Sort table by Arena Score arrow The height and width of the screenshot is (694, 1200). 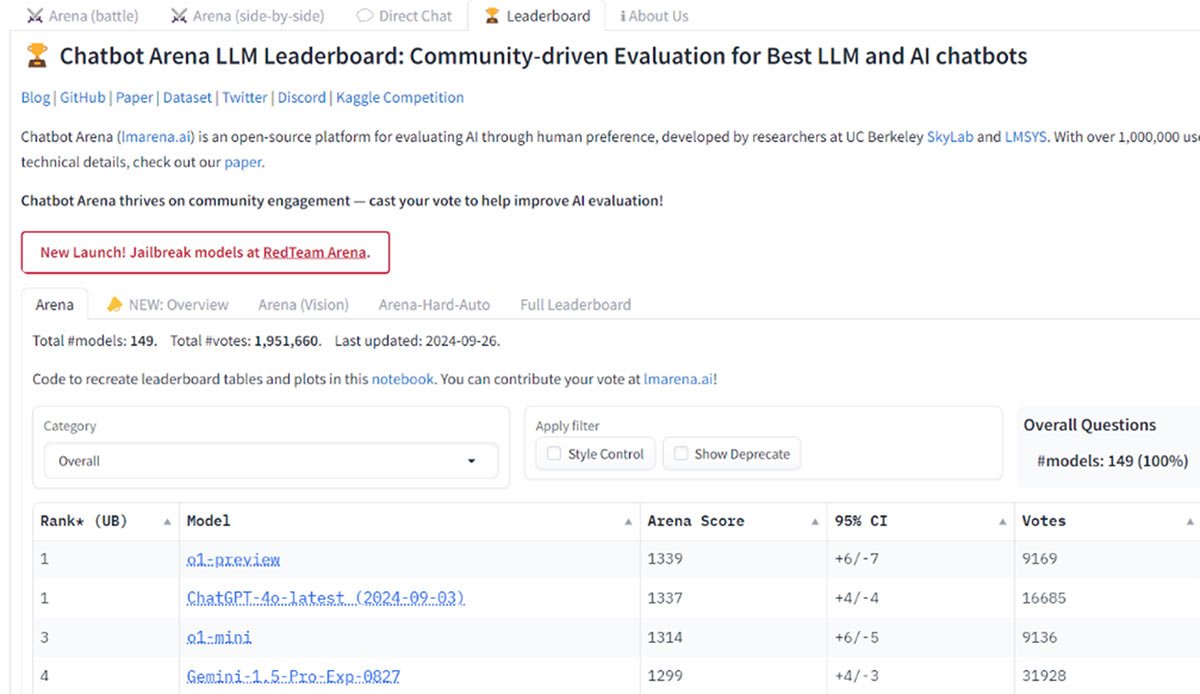tap(816, 522)
